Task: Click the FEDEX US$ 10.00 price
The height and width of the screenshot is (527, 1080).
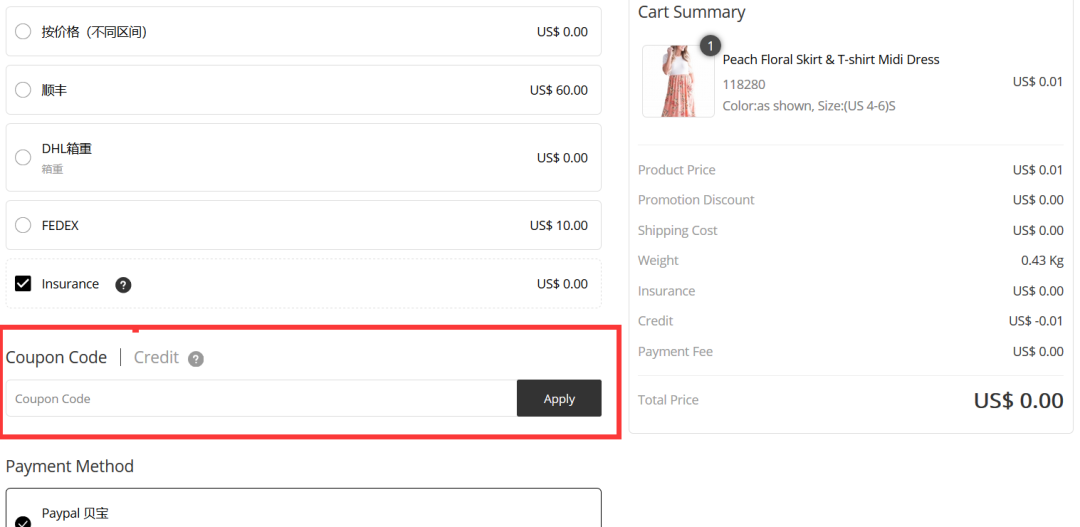Action: click(559, 225)
